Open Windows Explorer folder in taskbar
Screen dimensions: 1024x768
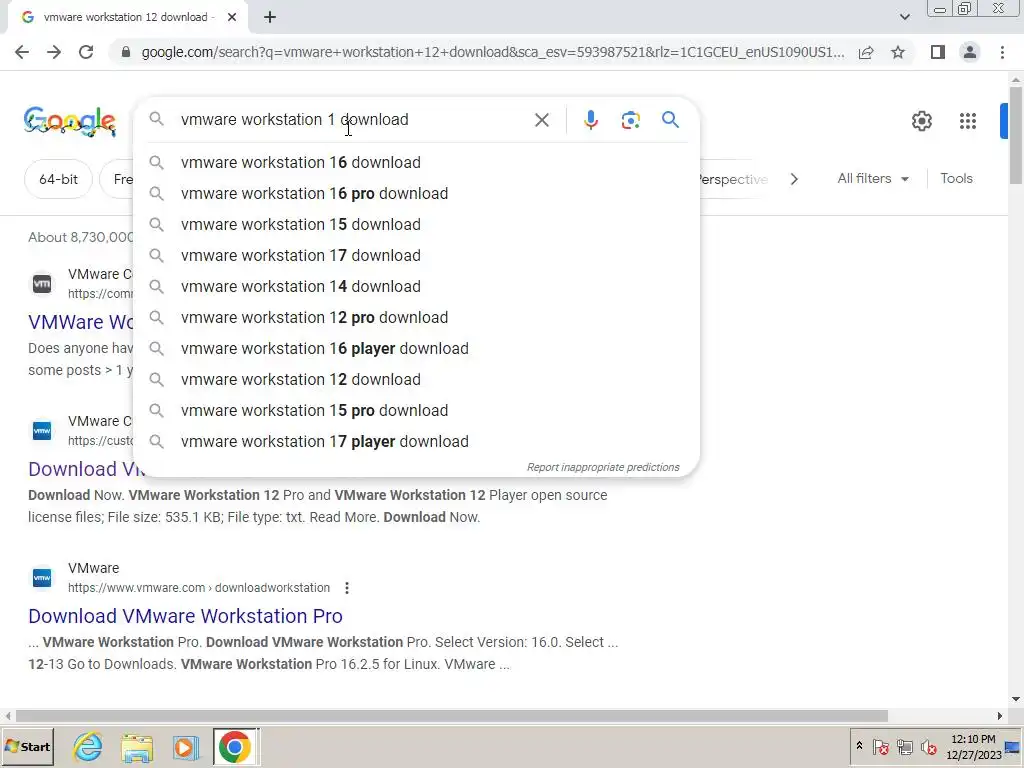pos(136,747)
